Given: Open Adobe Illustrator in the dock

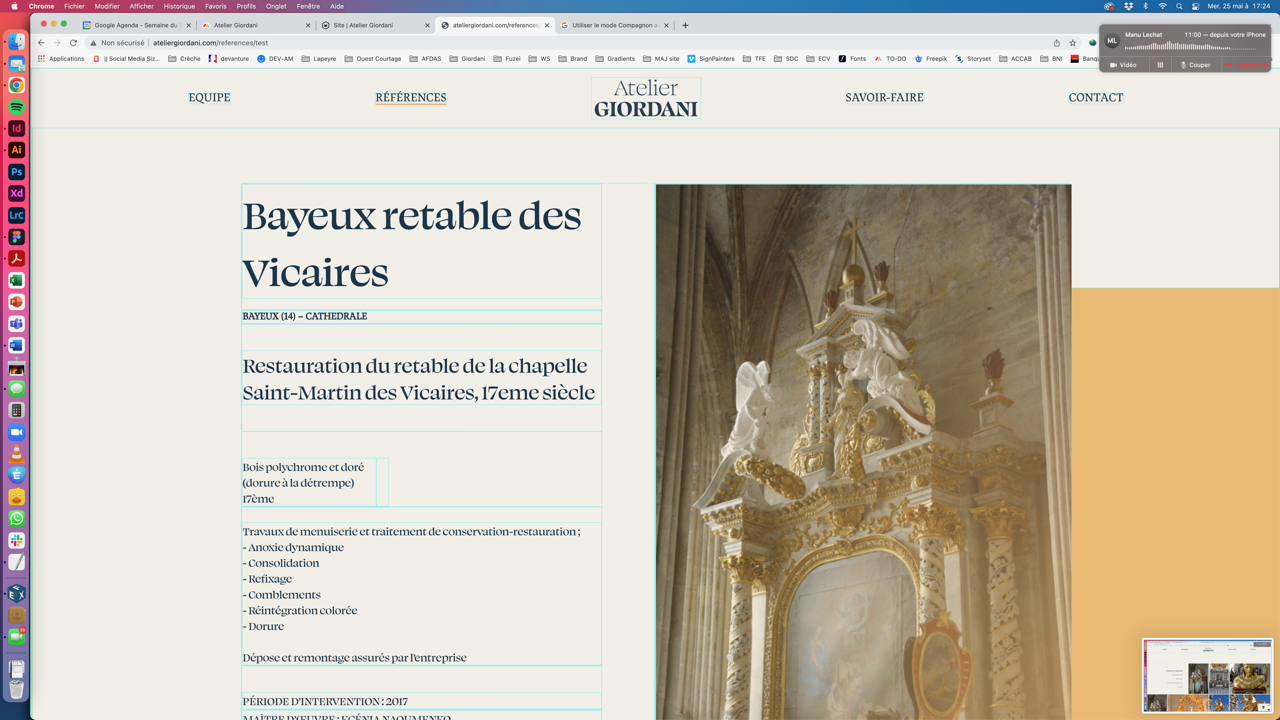Looking at the screenshot, I should (16, 150).
